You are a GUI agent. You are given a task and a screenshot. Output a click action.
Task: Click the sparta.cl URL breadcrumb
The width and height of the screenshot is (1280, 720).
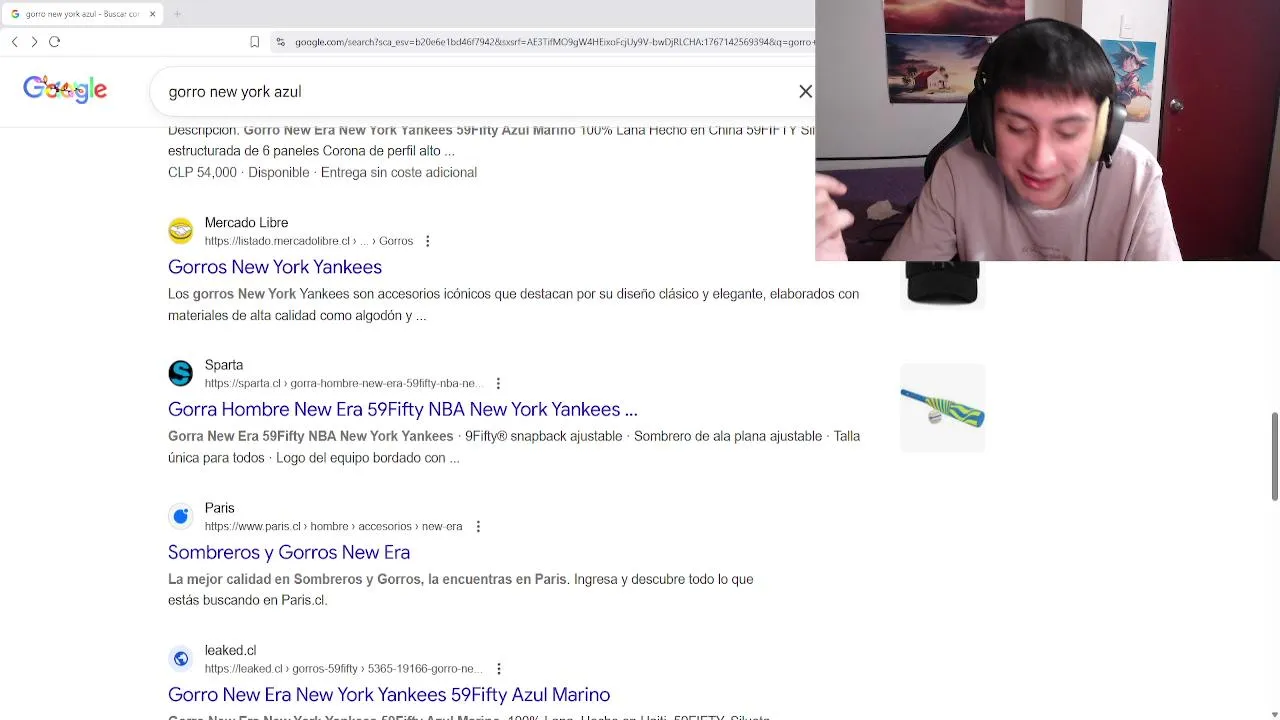tap(344, 383)
